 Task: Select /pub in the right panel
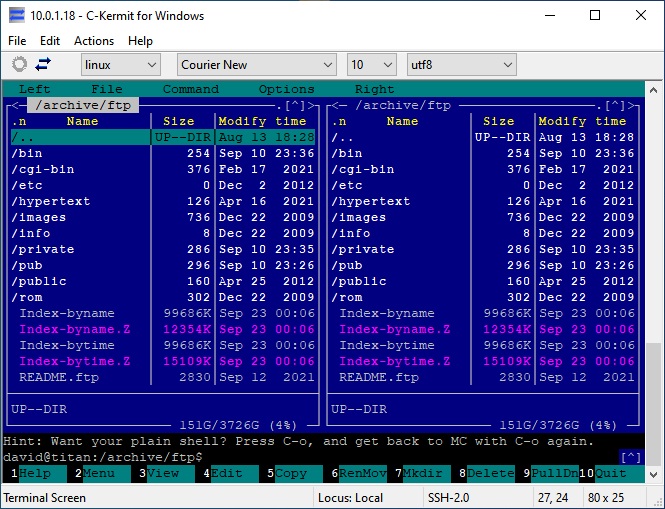click(483, 266)
